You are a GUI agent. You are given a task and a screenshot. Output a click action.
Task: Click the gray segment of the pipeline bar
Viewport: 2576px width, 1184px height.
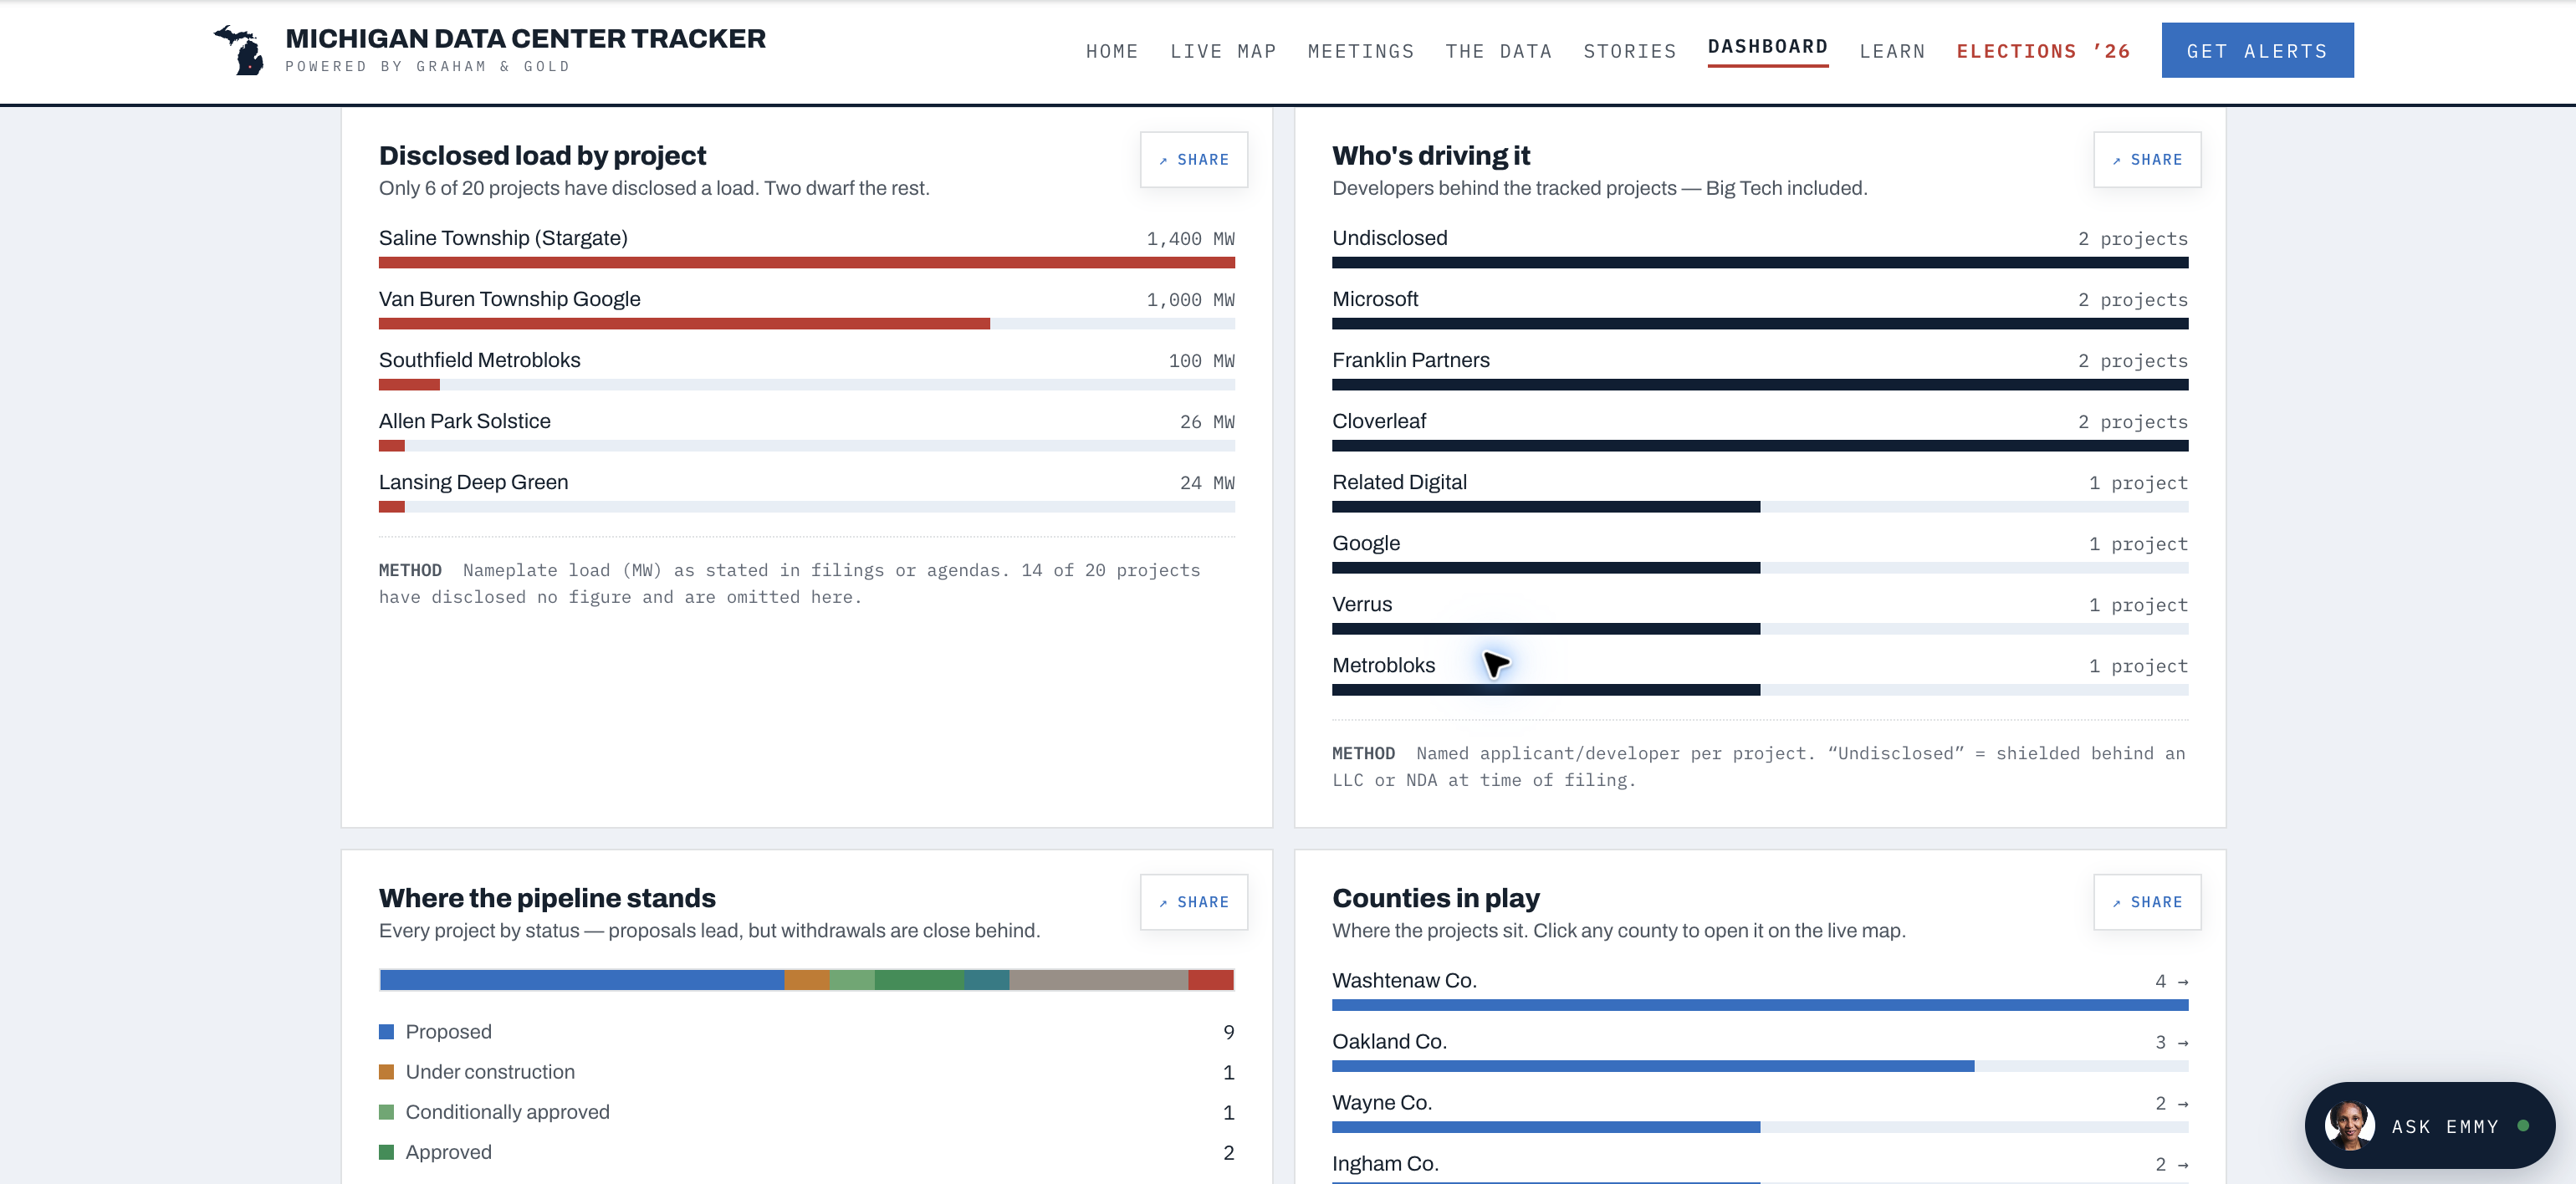point(1098,980)
